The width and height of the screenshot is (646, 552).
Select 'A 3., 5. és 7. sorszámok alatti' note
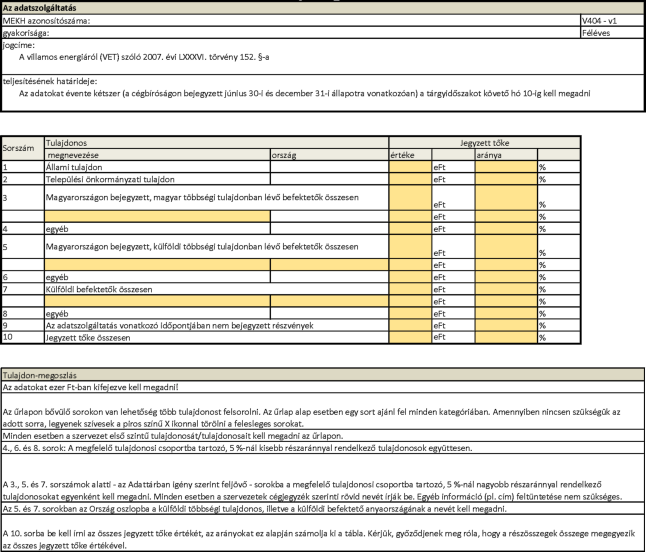pyautogui.click(x=322, y=478)
